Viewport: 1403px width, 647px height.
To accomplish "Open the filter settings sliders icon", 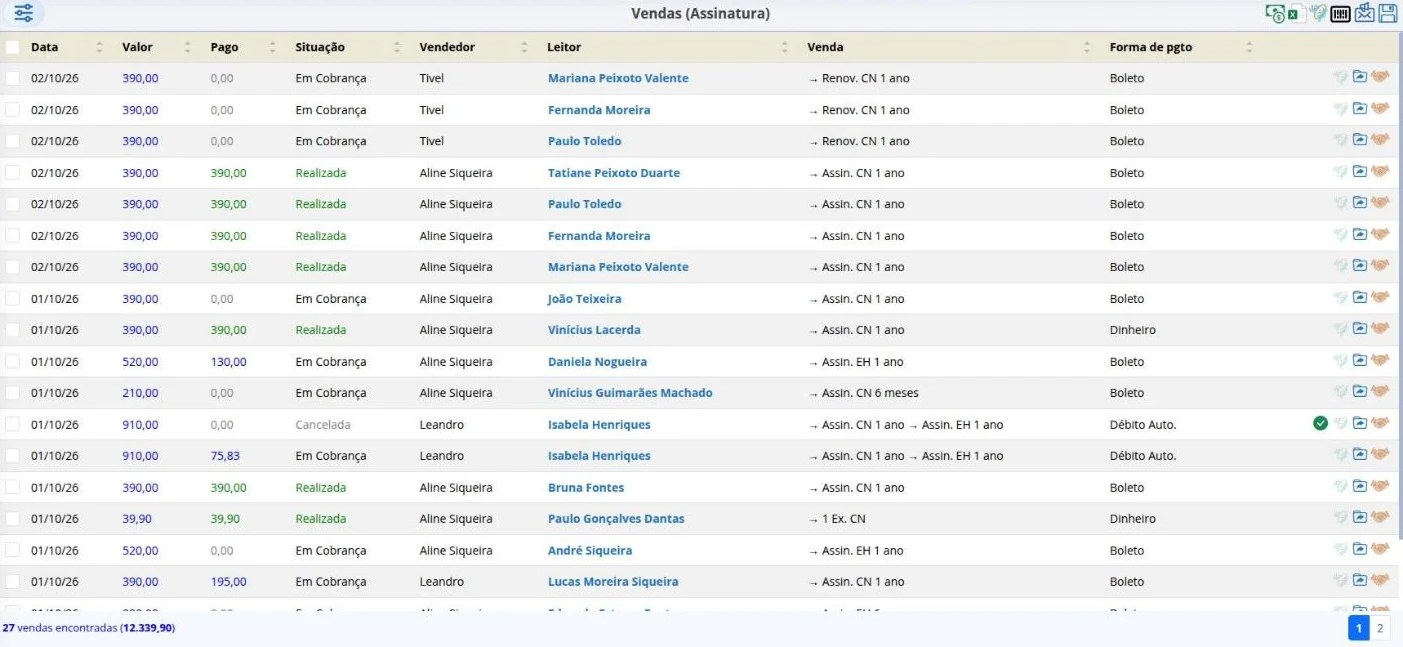I will [x=24, y=14].
